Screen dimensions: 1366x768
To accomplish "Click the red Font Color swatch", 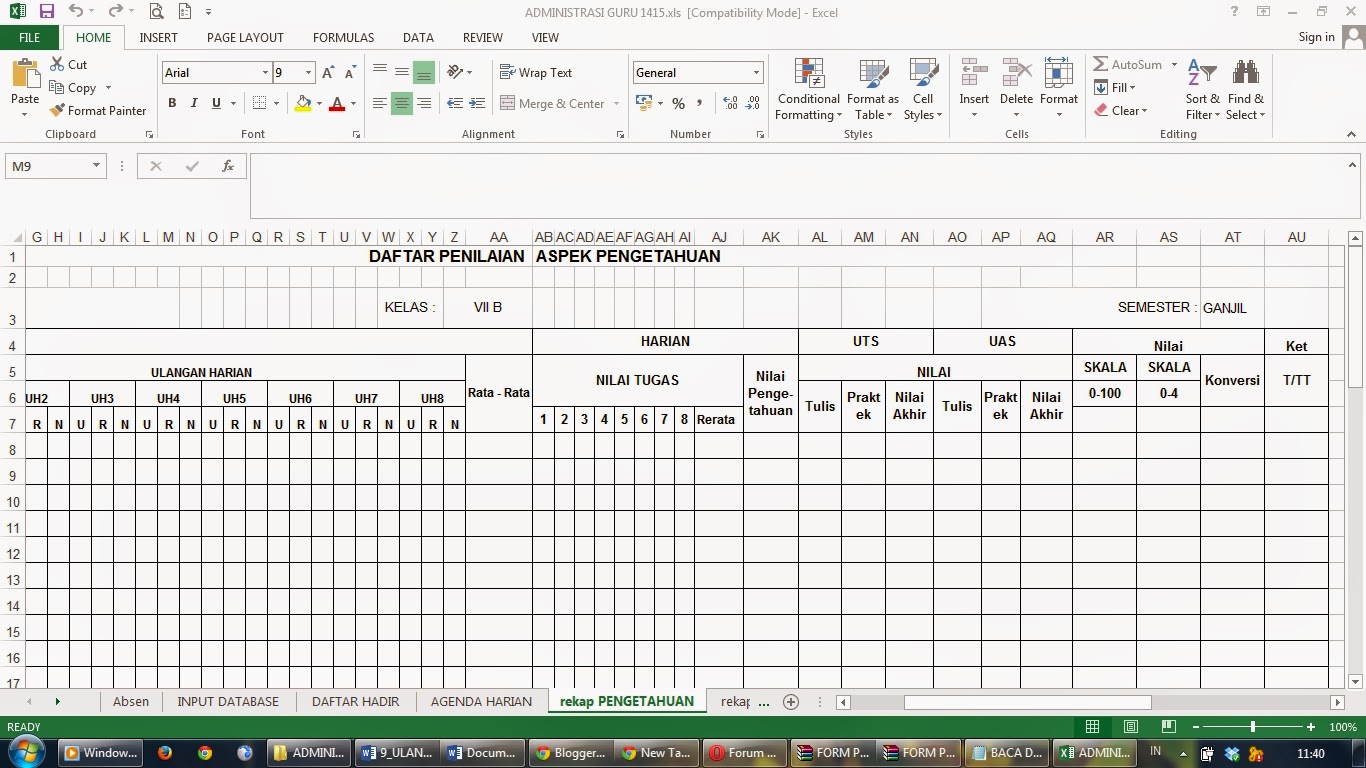I will click(x=337, y=103).
